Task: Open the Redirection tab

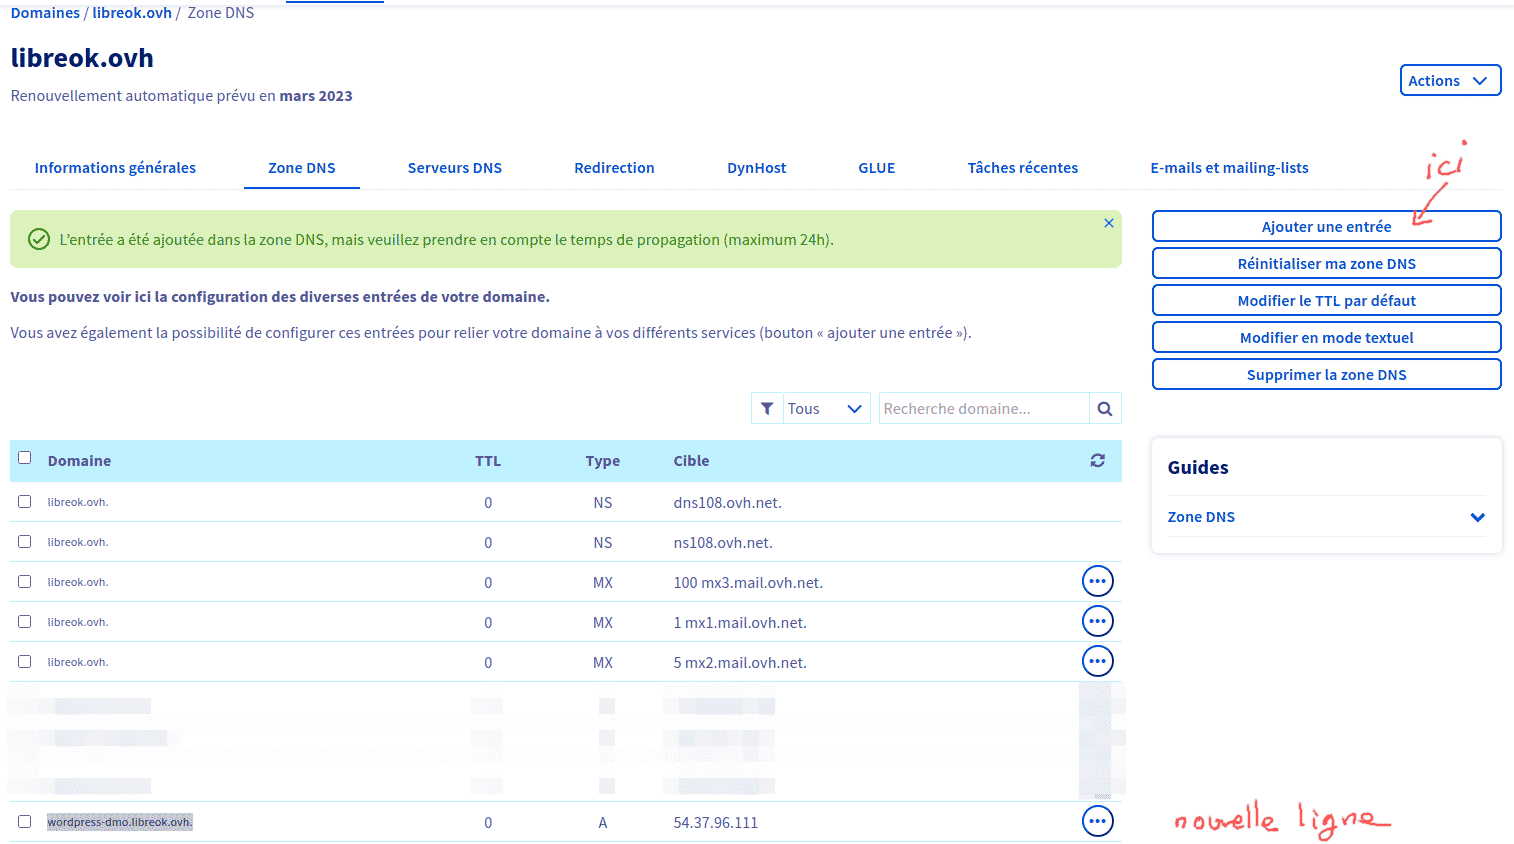Action: point(614,167)
